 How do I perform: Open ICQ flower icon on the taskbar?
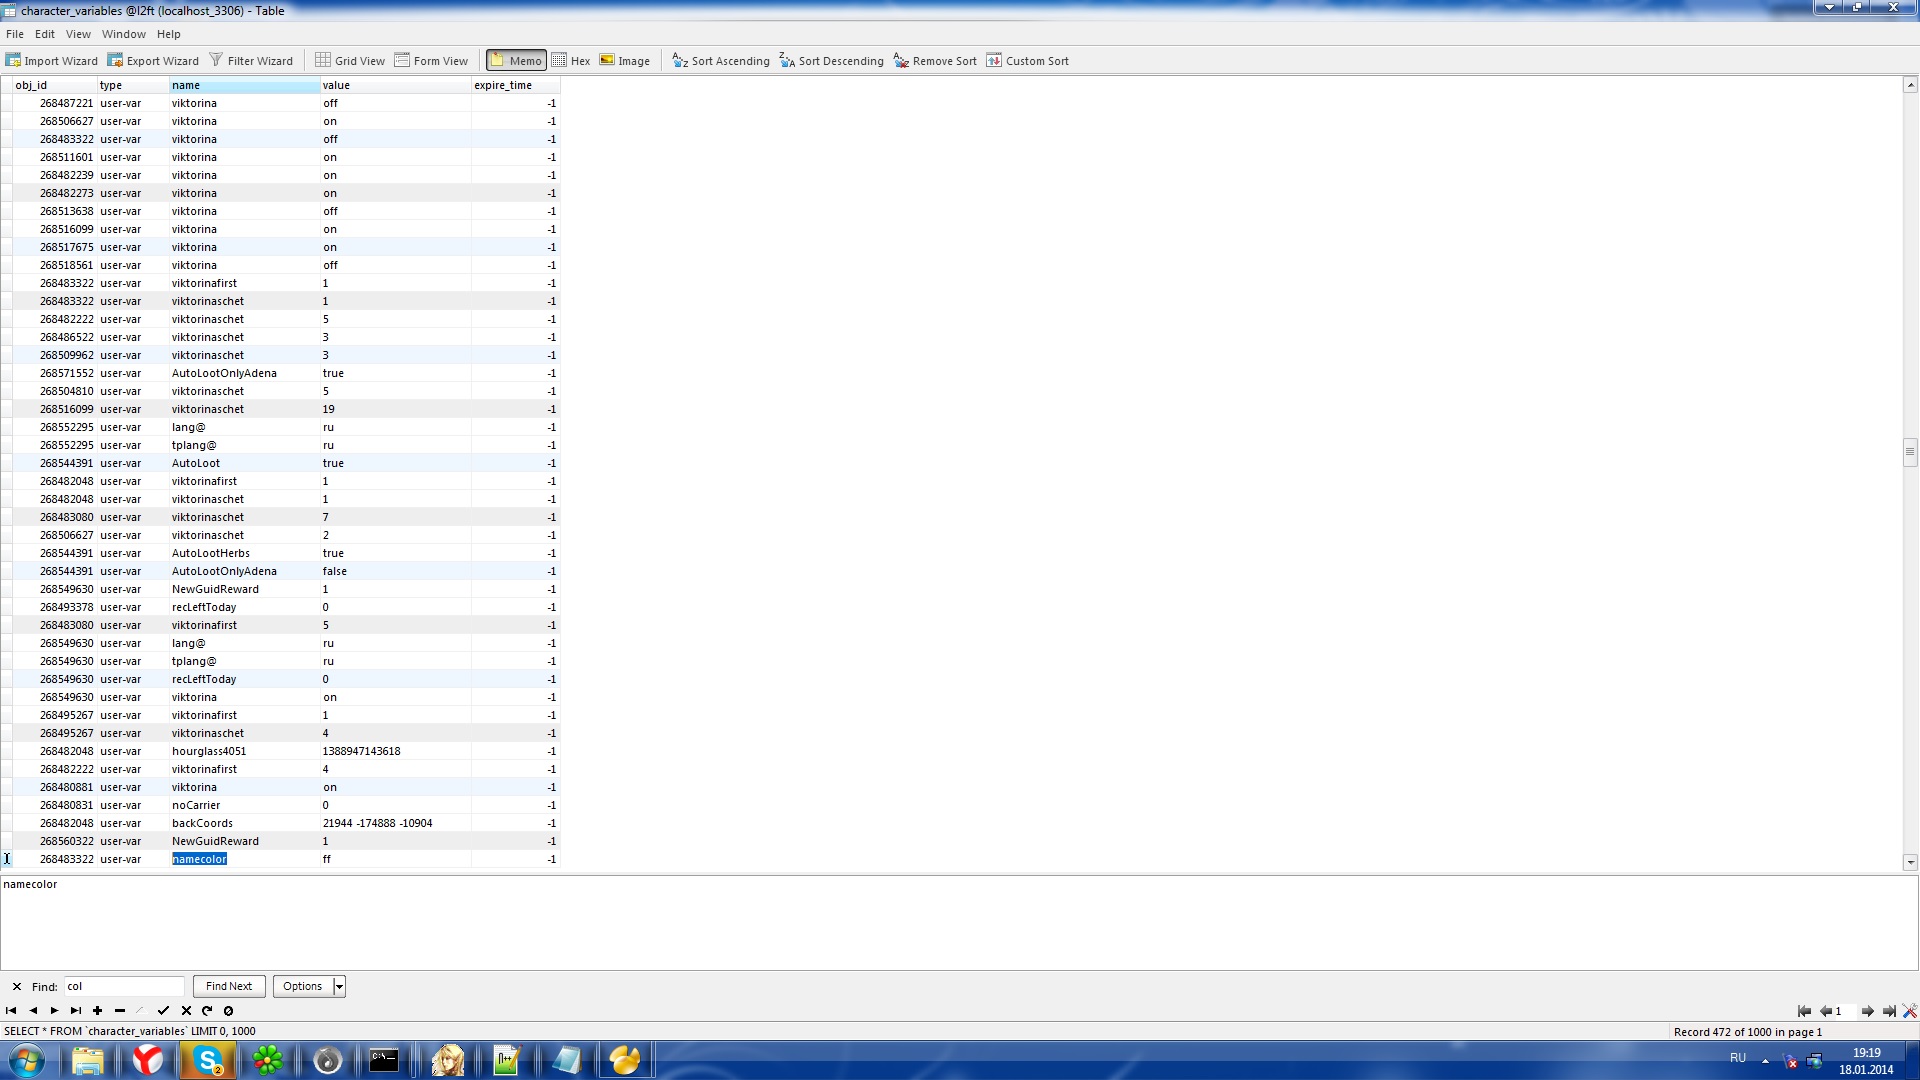[267, 1060]
